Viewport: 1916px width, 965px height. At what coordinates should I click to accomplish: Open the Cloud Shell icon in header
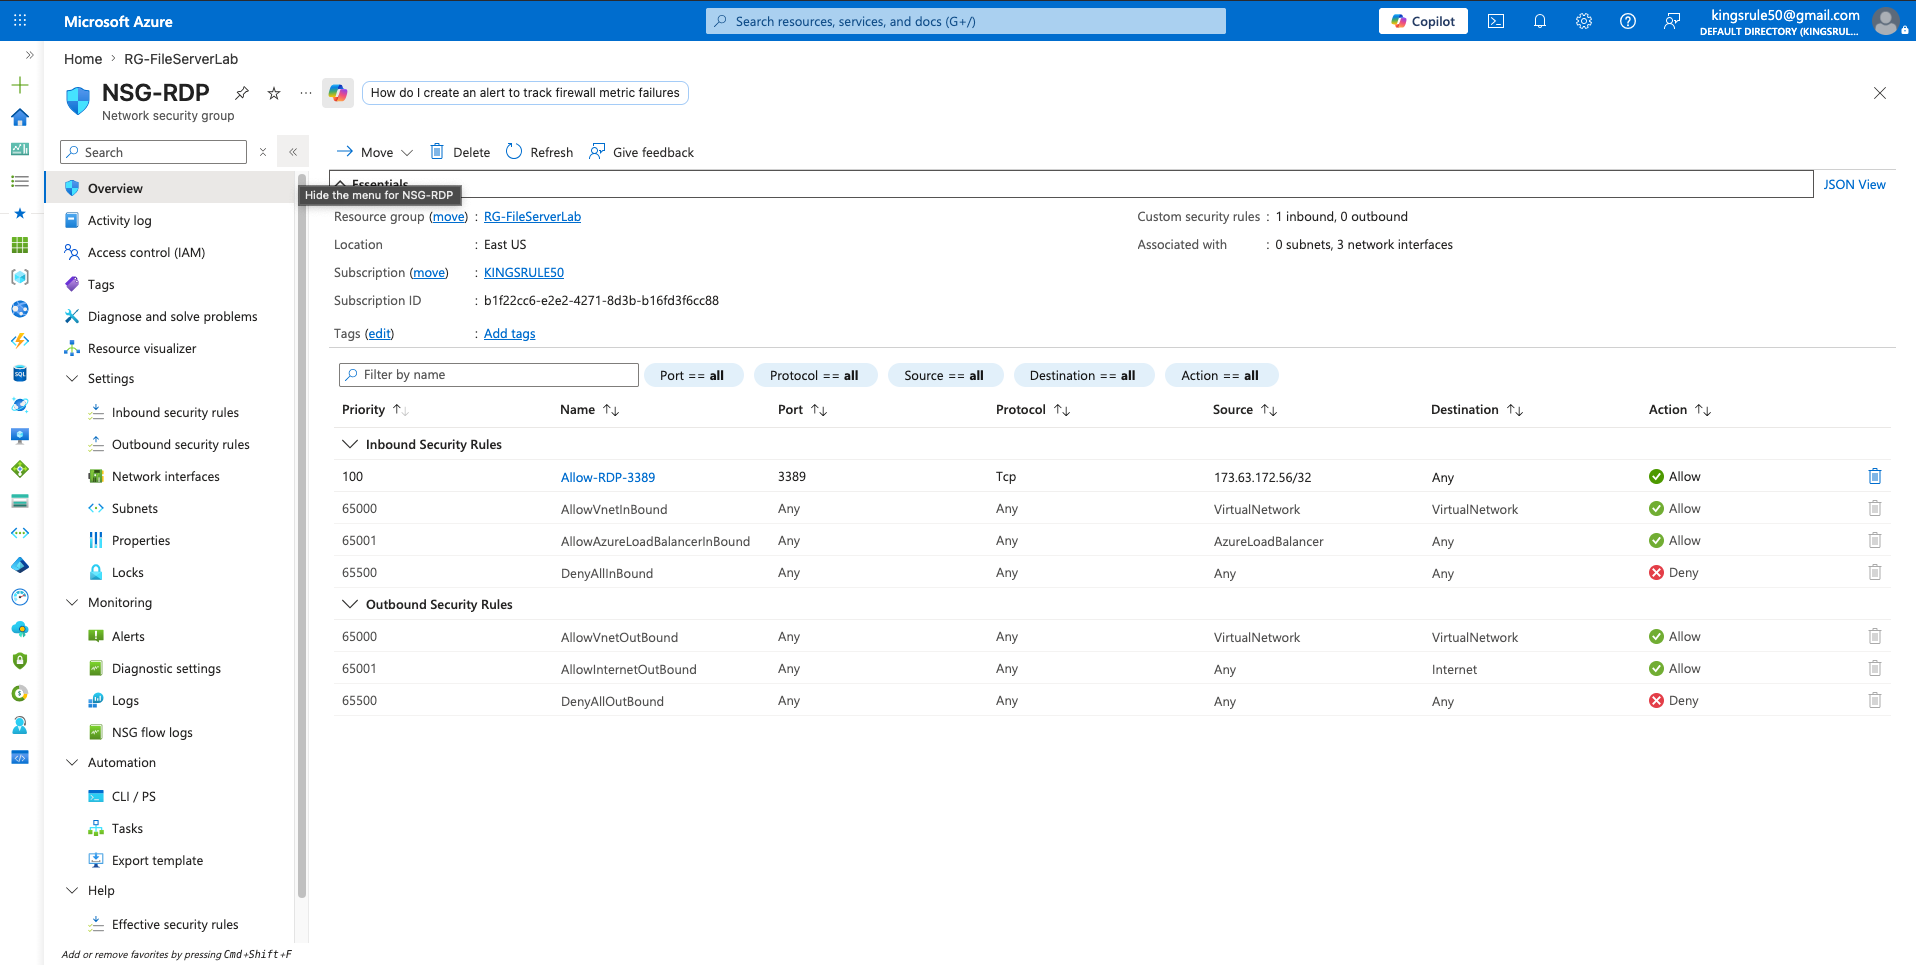coord(1496,21)
